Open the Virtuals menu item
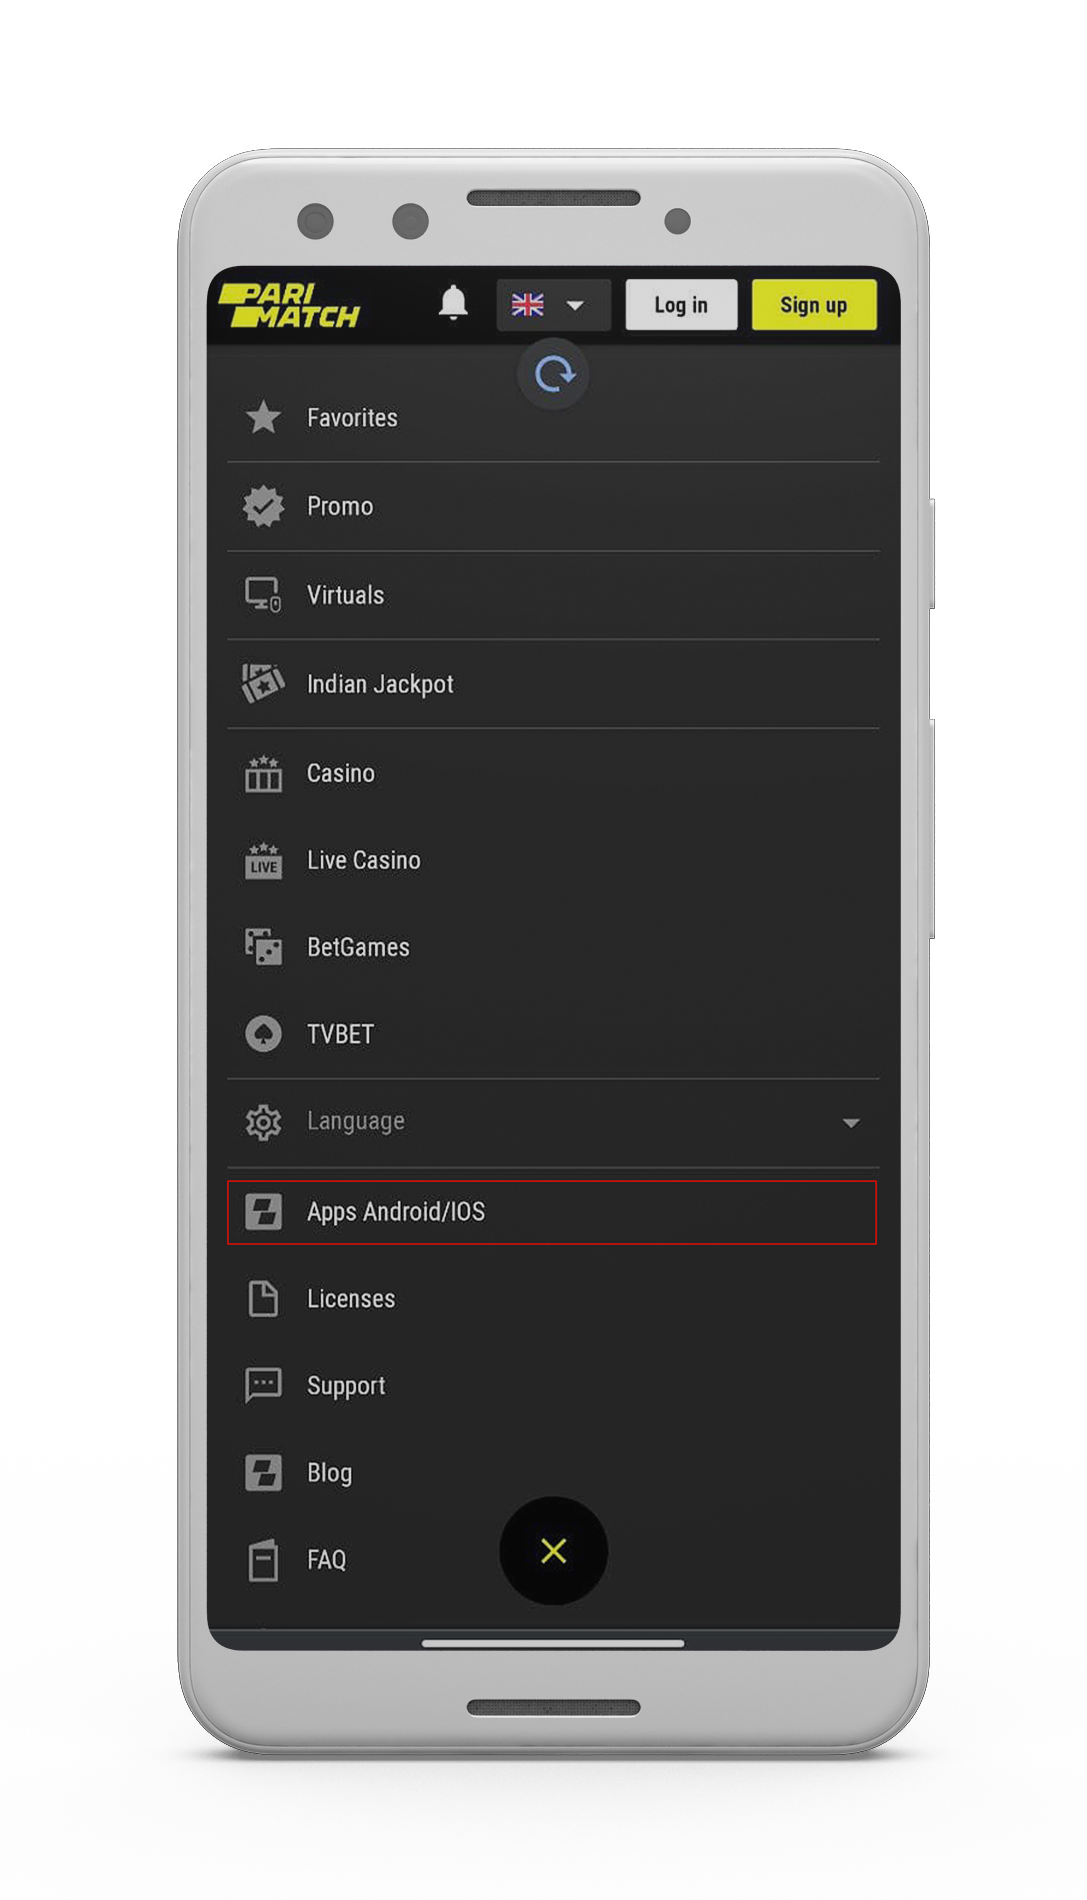The image size is (1087, 1900). 553,596
